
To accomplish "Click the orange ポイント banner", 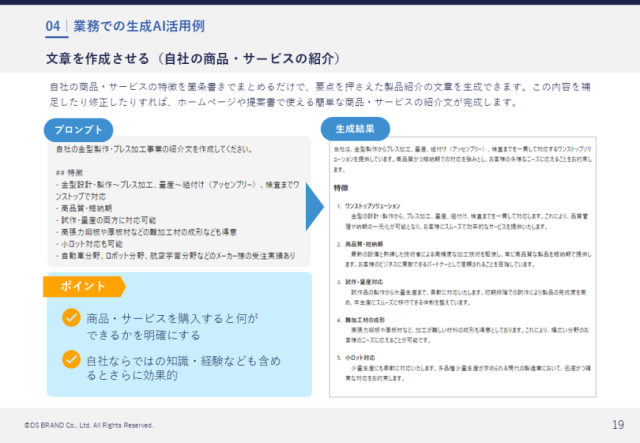I will click(84, 286).
